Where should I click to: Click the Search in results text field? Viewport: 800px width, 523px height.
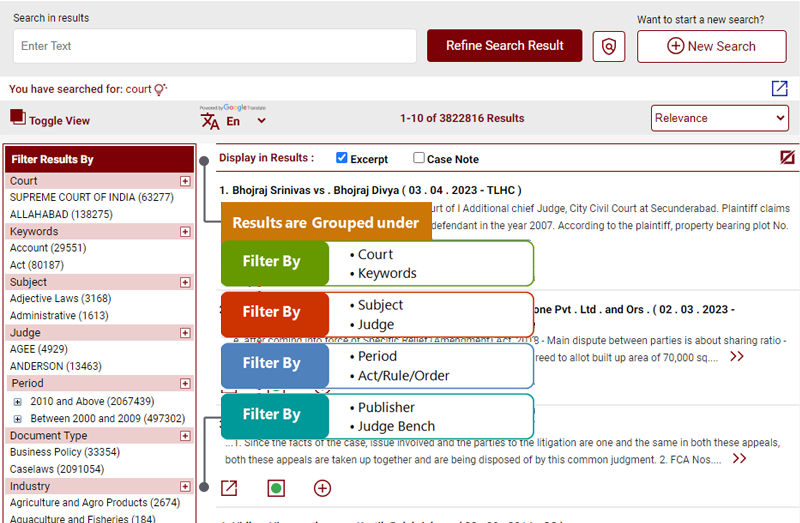point(215,46)
